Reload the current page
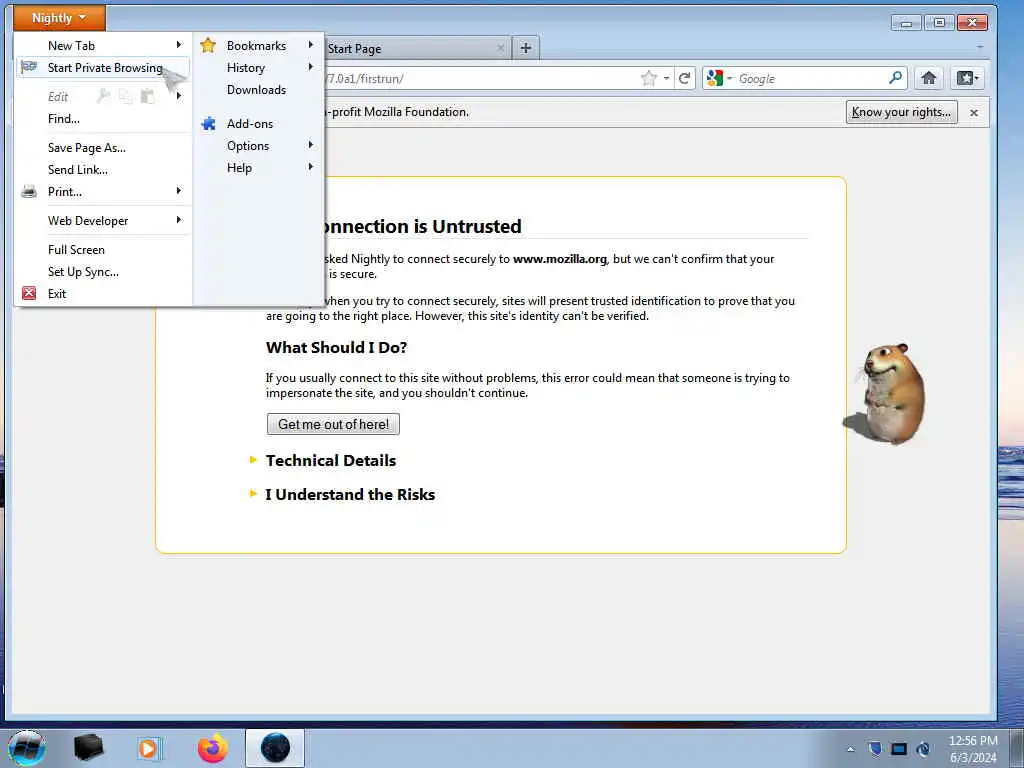Image resolution: width=1024 pixels, height=768 pixels. (684, 78)
